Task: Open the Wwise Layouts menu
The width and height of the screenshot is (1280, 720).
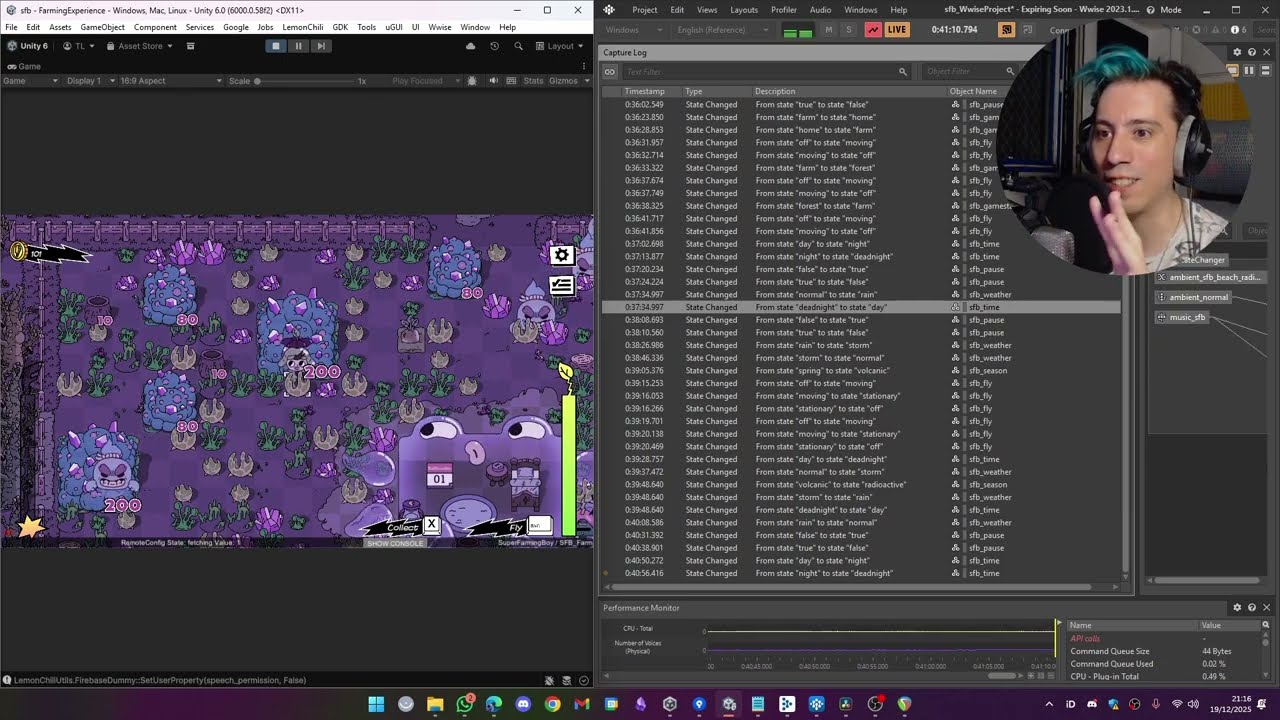Action: click(x=744, y=10)
